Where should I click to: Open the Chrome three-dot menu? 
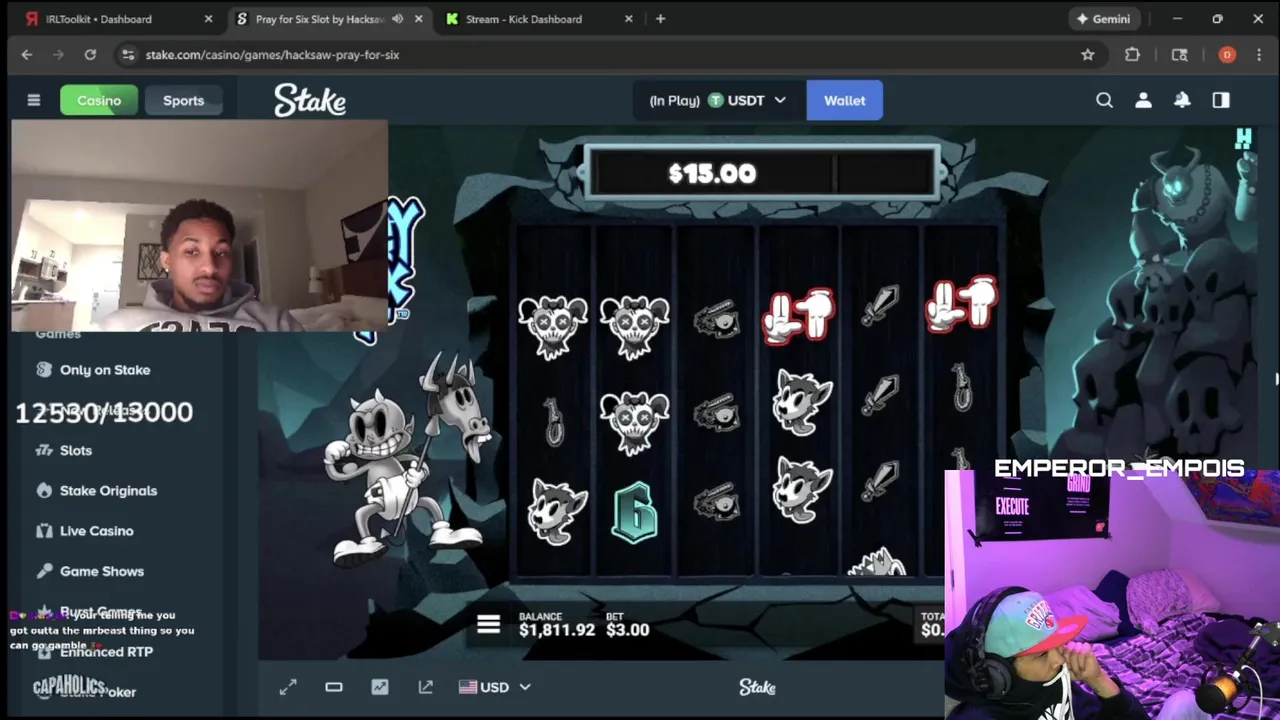pyautogui.click(x=1258, y=55)
